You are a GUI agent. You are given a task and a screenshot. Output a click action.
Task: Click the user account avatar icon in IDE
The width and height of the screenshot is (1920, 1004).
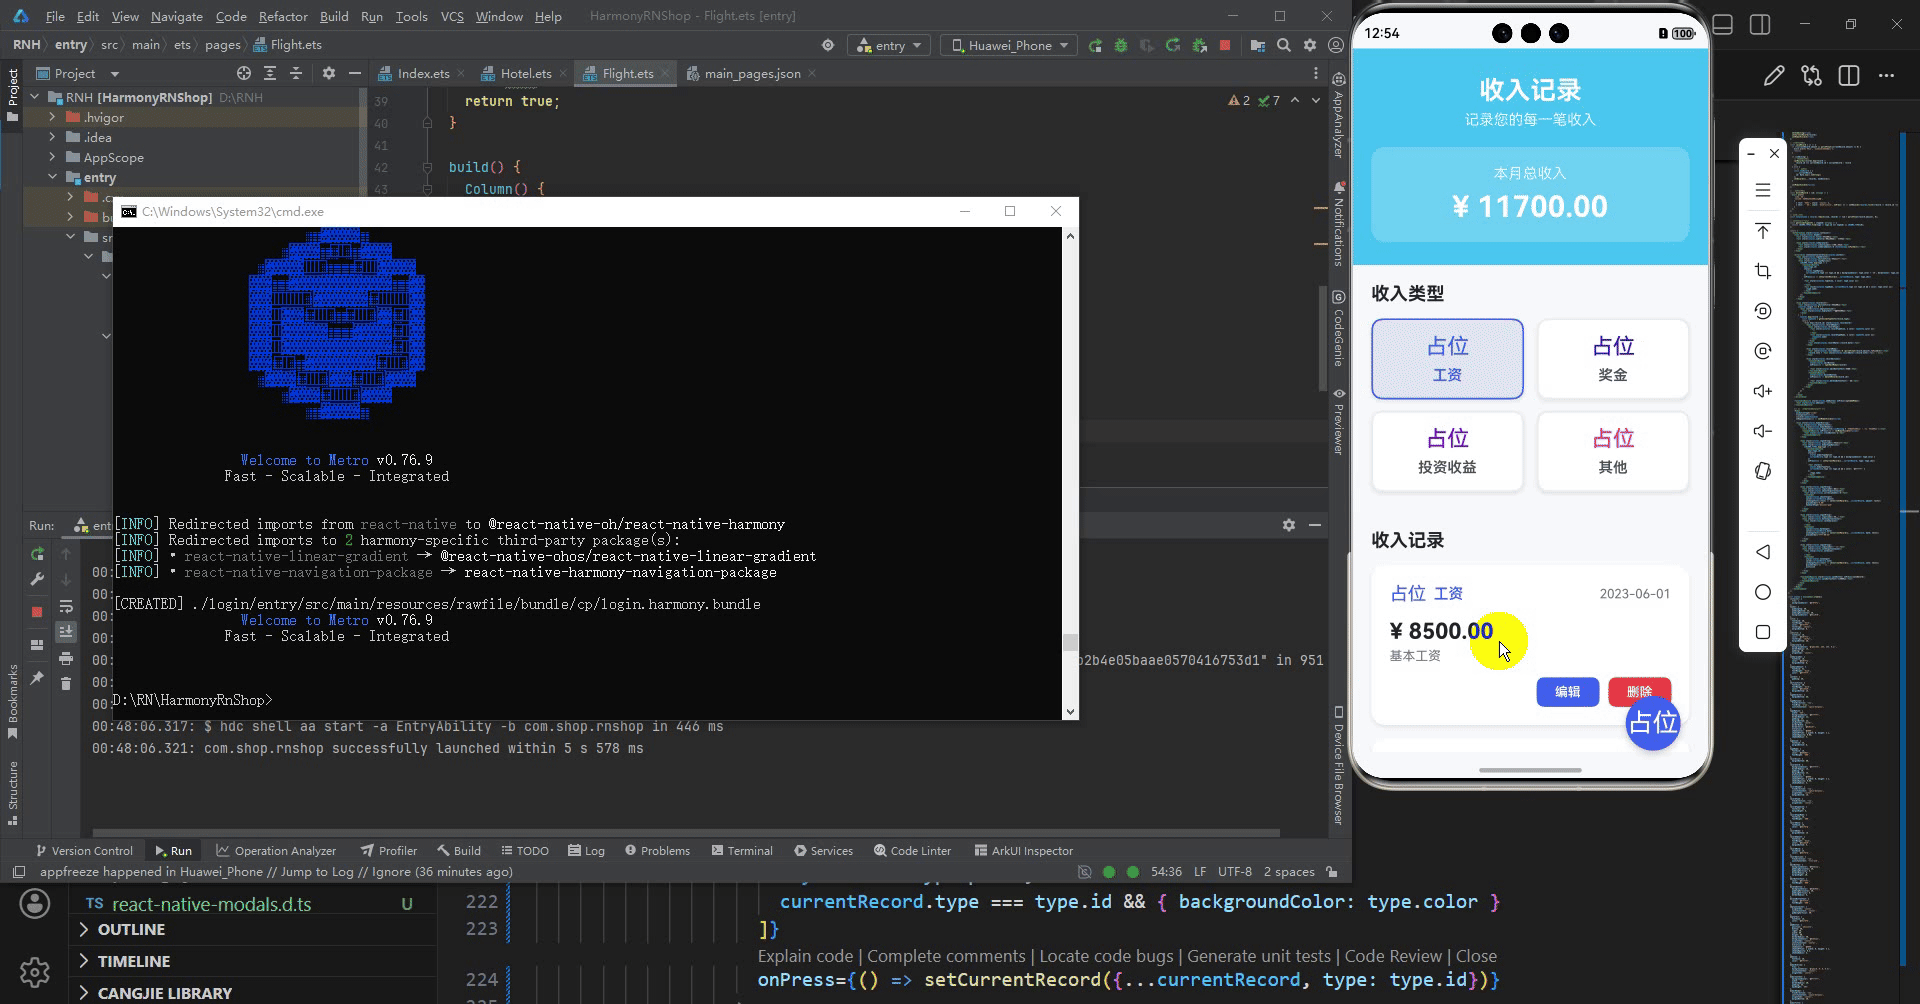1336,45
